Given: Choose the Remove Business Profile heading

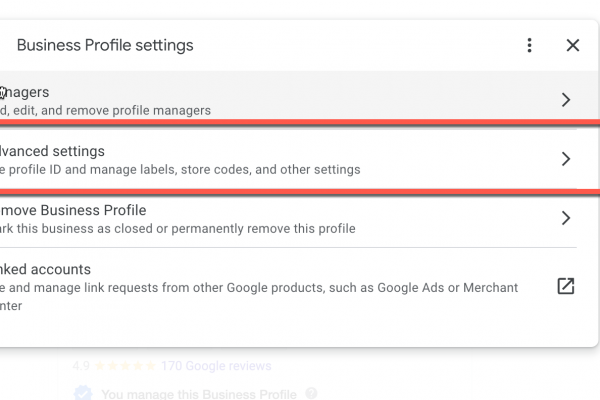Looking at the screenshot, I should click(x=73, y=210).
